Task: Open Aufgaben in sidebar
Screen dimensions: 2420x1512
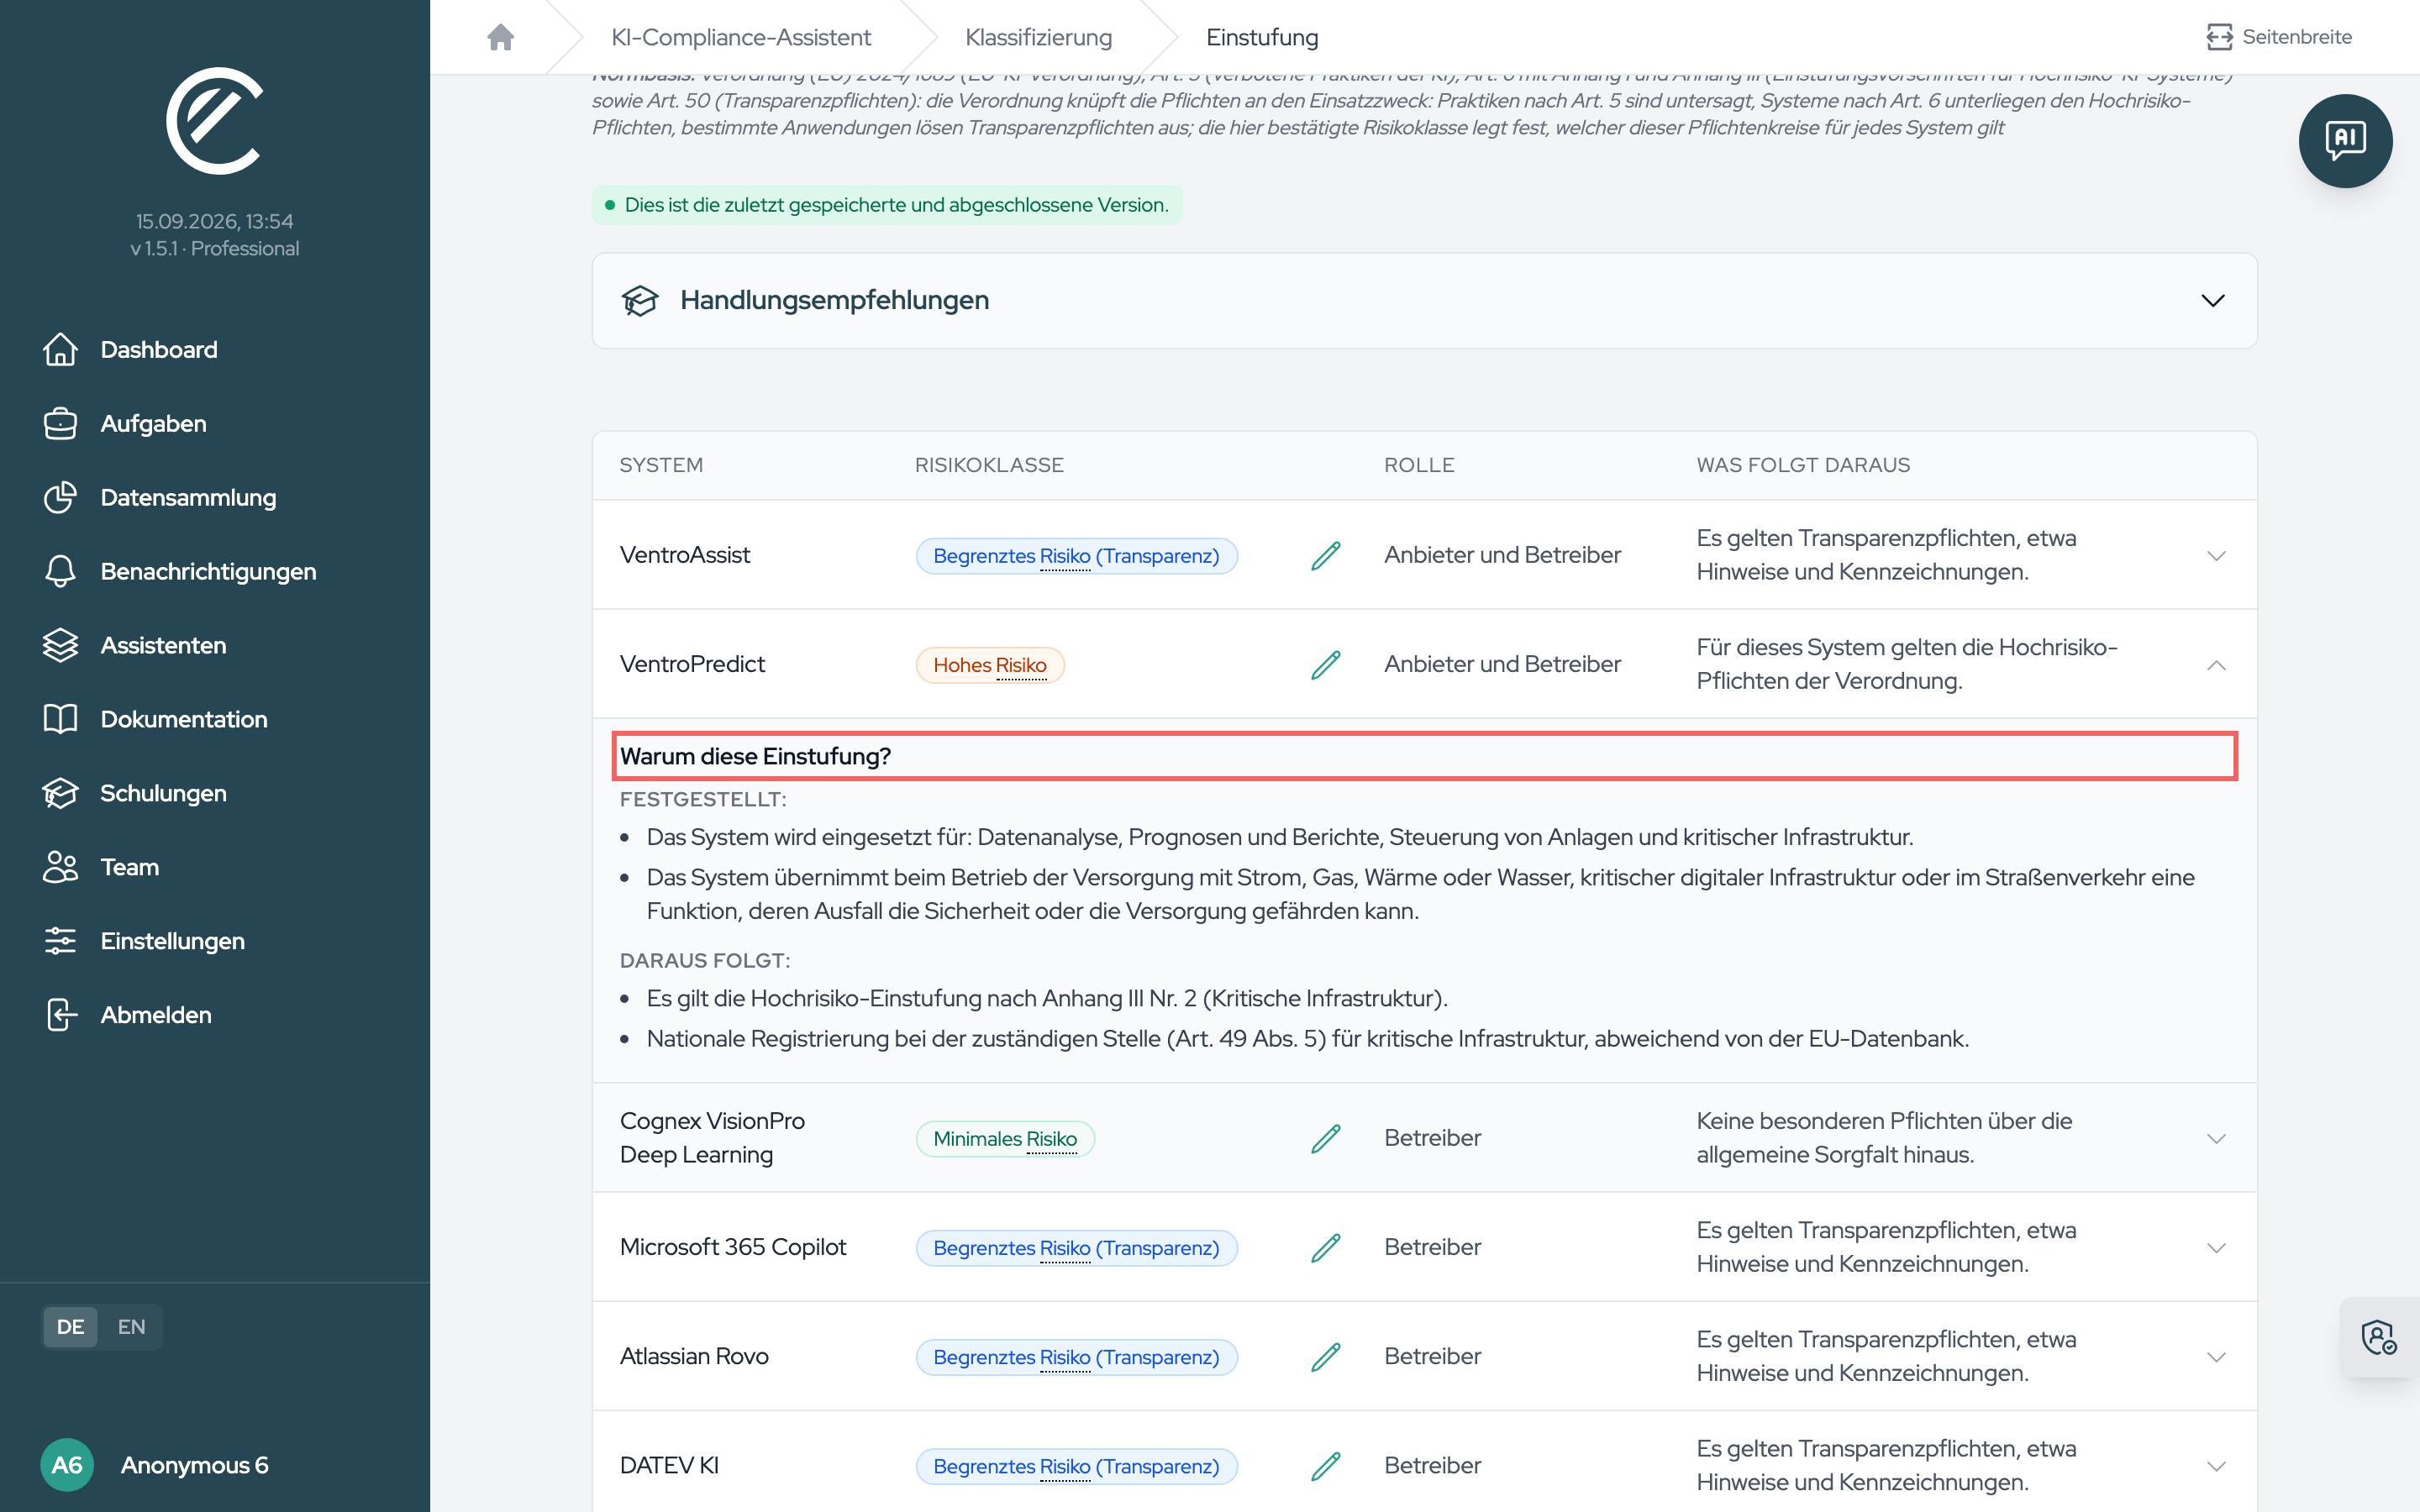Action: [125, 424]
